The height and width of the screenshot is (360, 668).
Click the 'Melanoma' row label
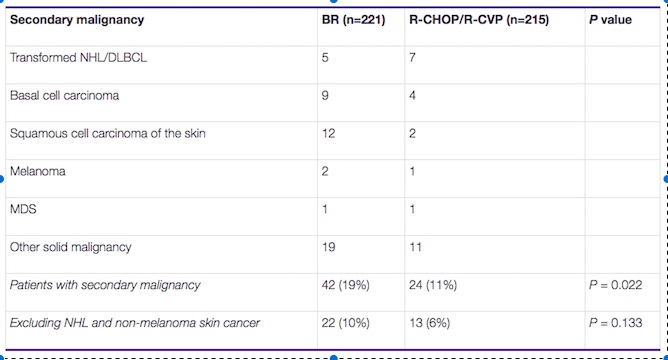(37, 171)
